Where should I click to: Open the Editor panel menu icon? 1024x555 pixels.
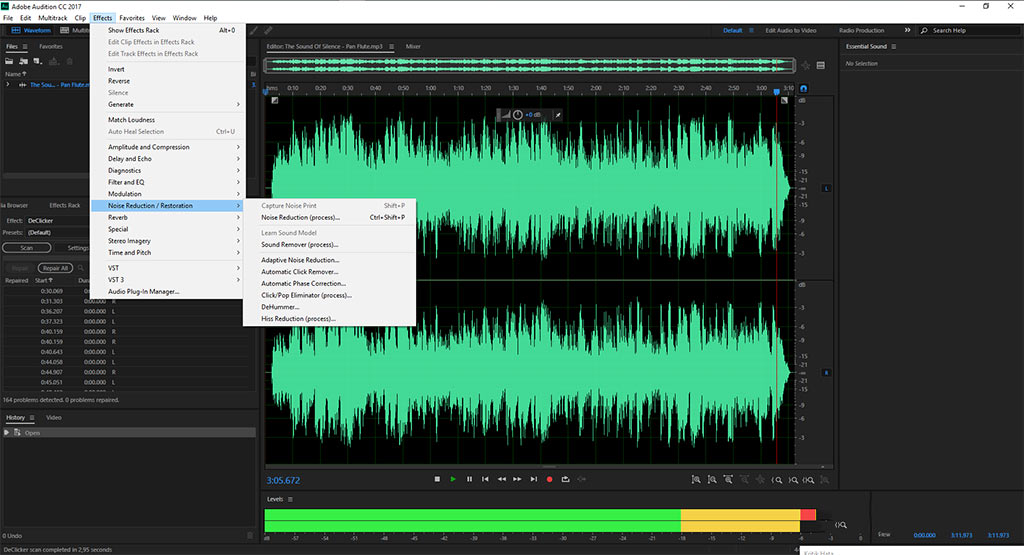pyautogui.click(x=391, y=46)
